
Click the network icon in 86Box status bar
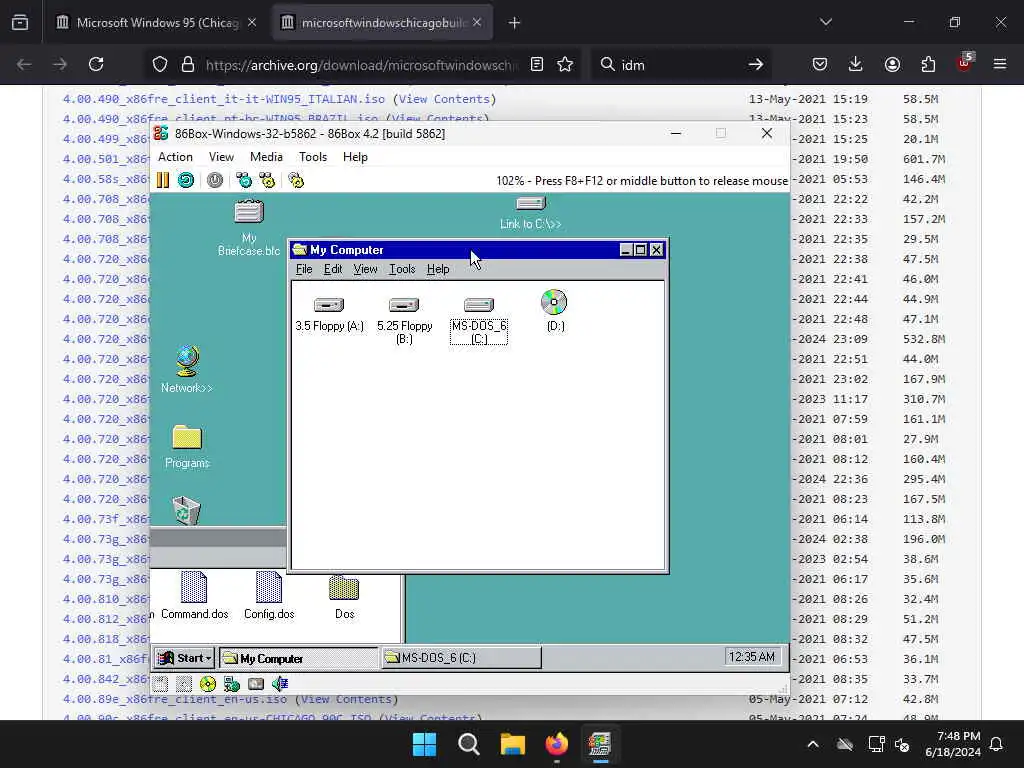pyautogui.click(x=231, y=684)
